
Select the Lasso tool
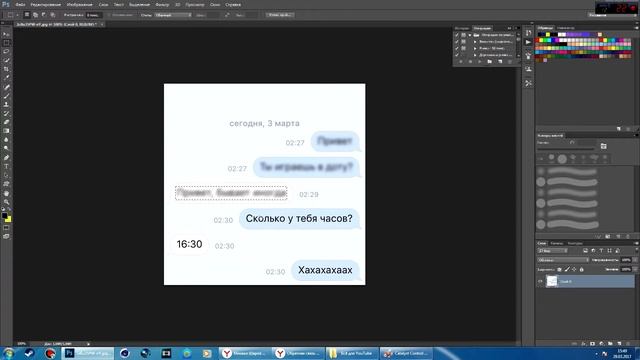[6, 51]
